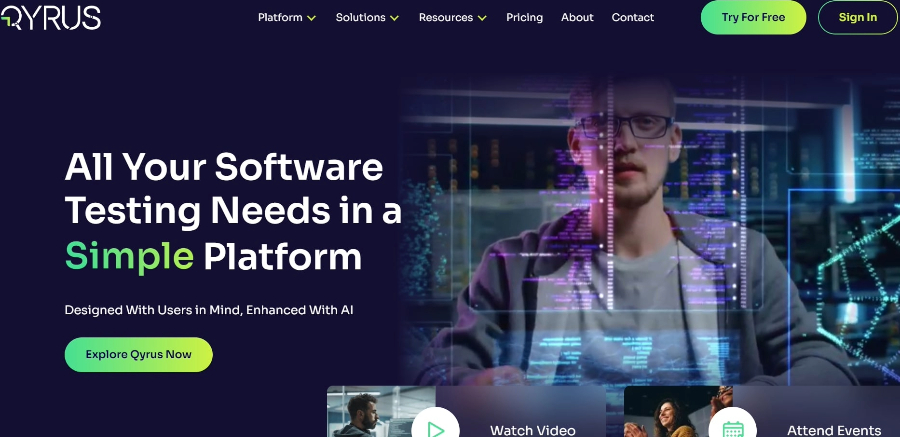Image resolution: width=900 pixels, height=437 pixels.
Task: Expand the Solutions chevron arrow
Action: pos(394,18)
